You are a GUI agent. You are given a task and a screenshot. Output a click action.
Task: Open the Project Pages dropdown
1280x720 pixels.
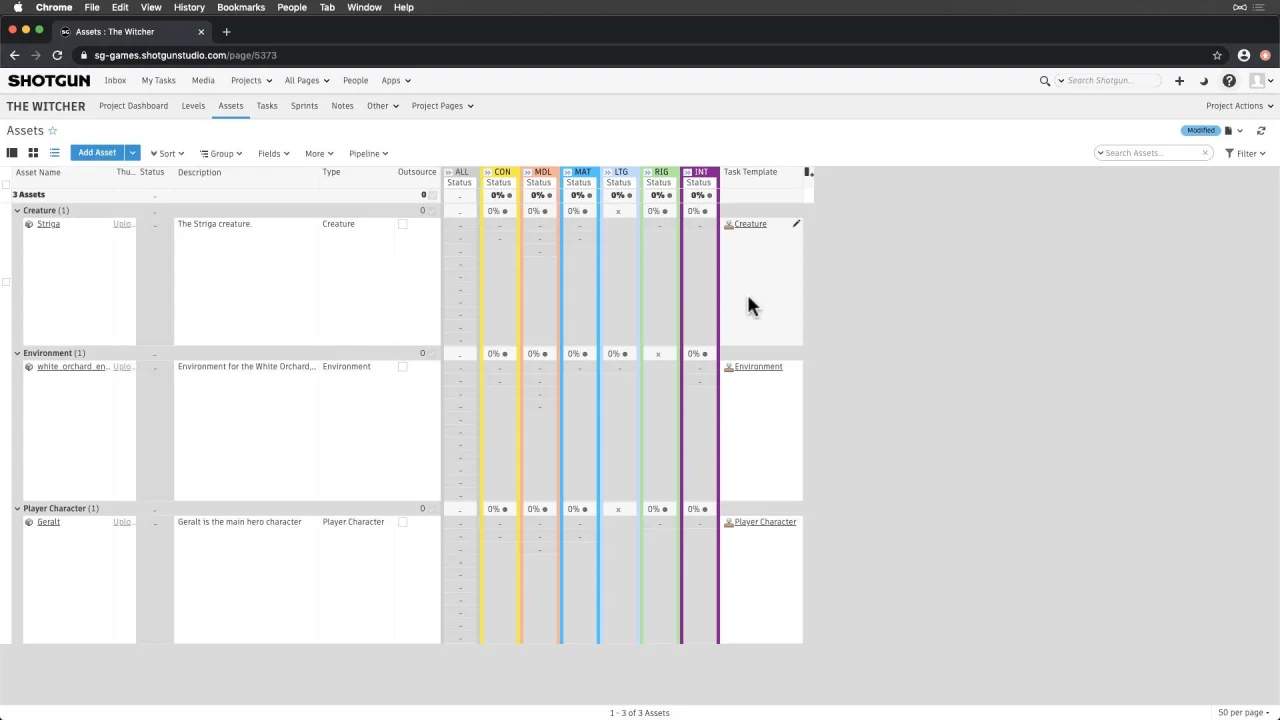pyautogui.click(x=442, y=106)
